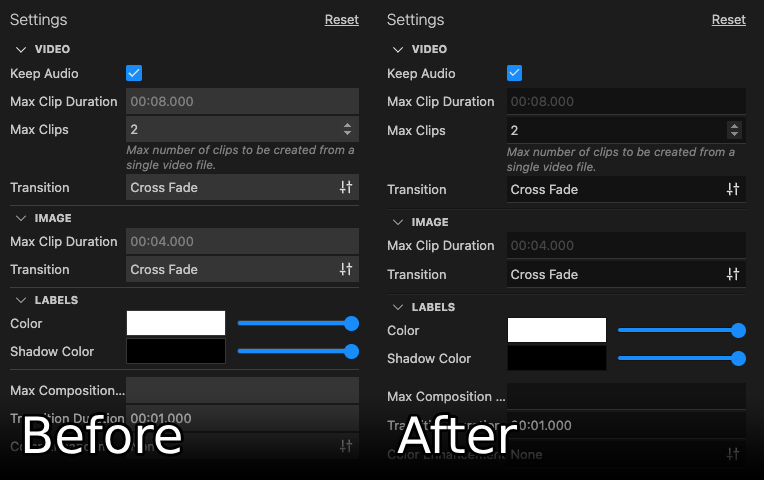Open video Transition Cross Fade dropdown, After panel
This screenshot has width=764, height=480.
point(626,189)
